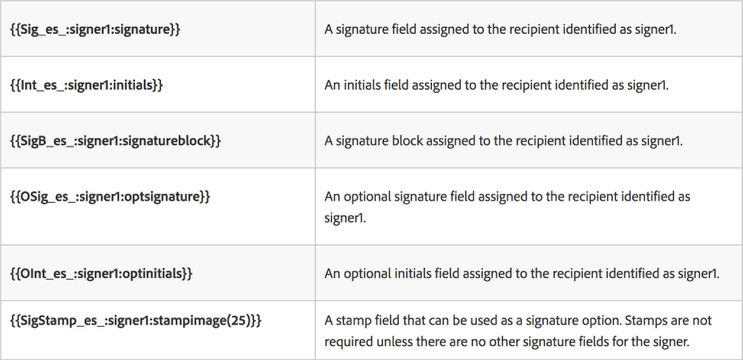This screenshot has width=743, height=360.
Task: Click the {{Sig_es_:signer1:signature}} tag text
Action: [x=95, y=29]
